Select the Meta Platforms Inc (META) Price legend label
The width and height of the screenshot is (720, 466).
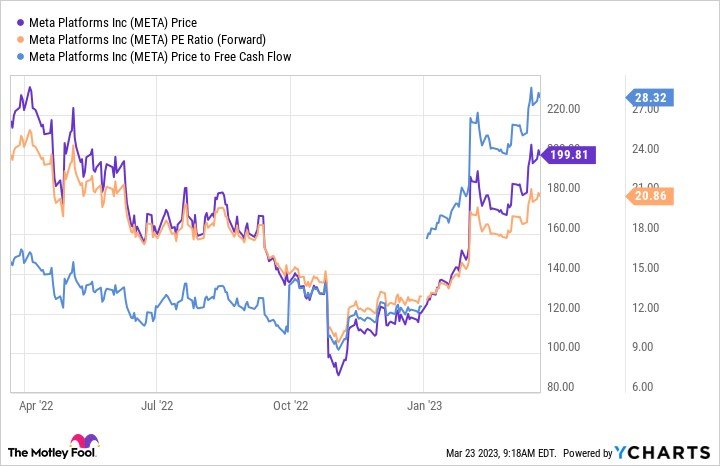coord(113,22)
